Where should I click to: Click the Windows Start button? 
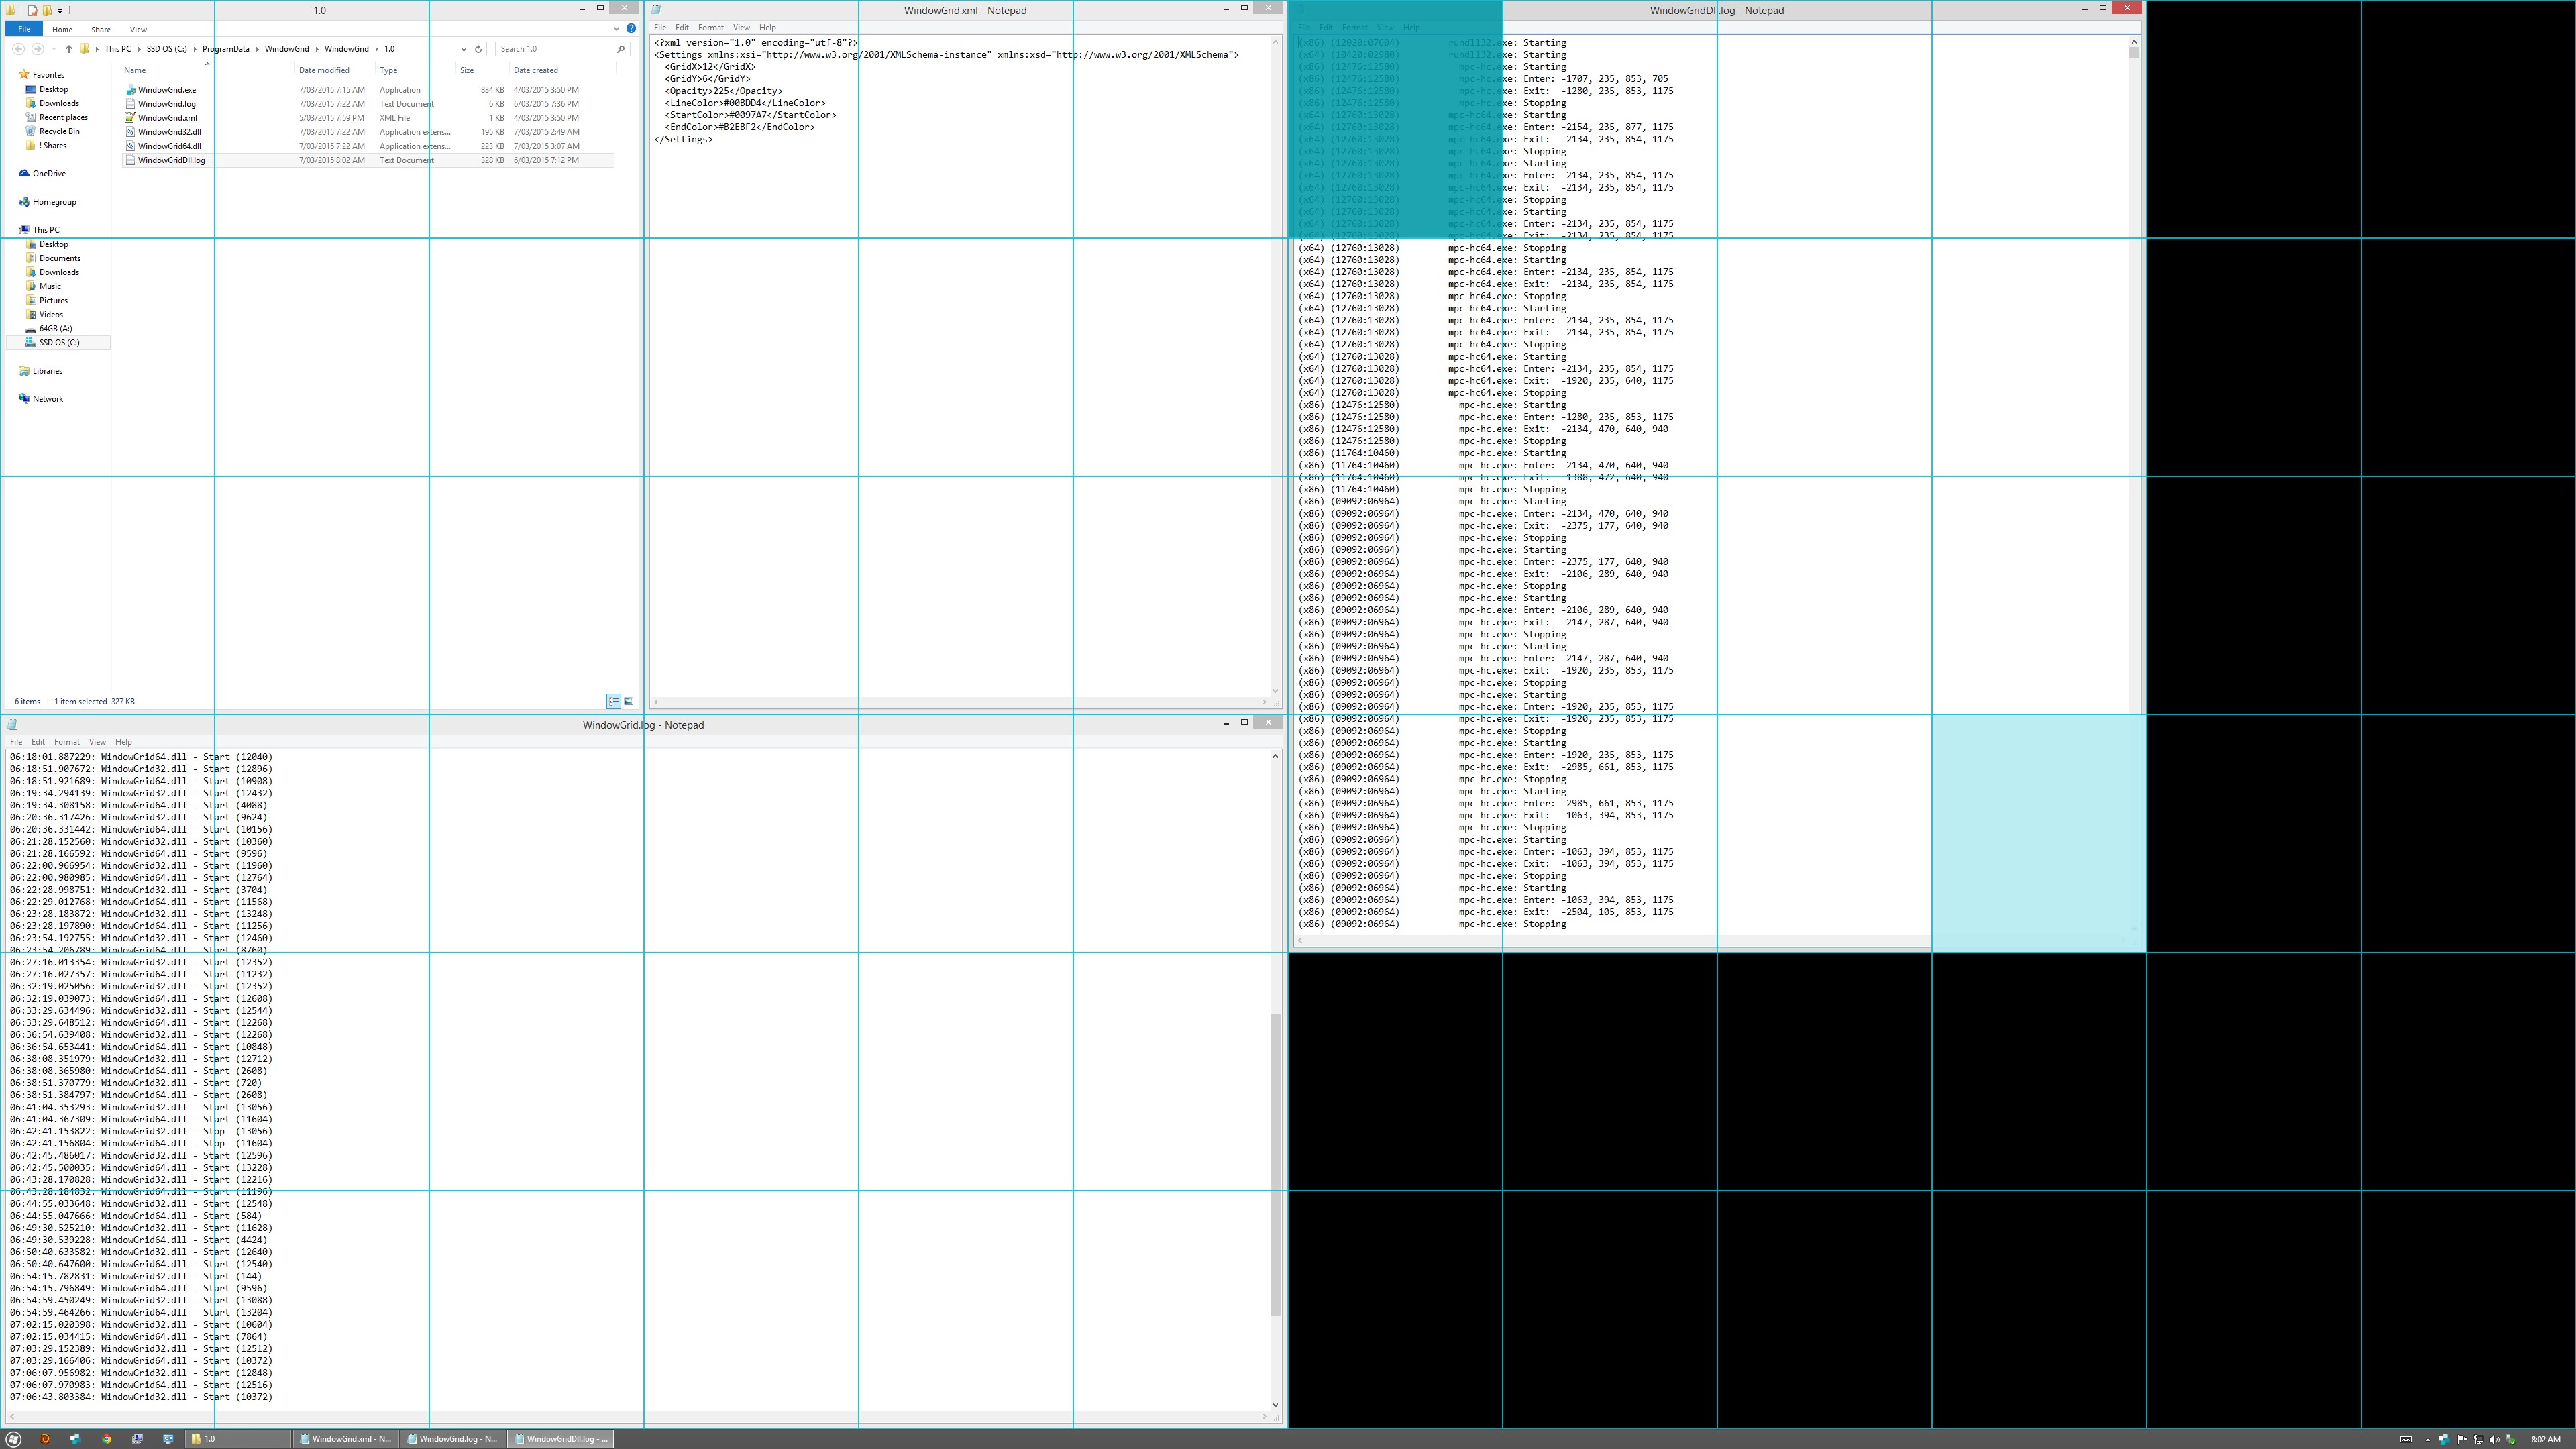click(x=13, y=1439)
